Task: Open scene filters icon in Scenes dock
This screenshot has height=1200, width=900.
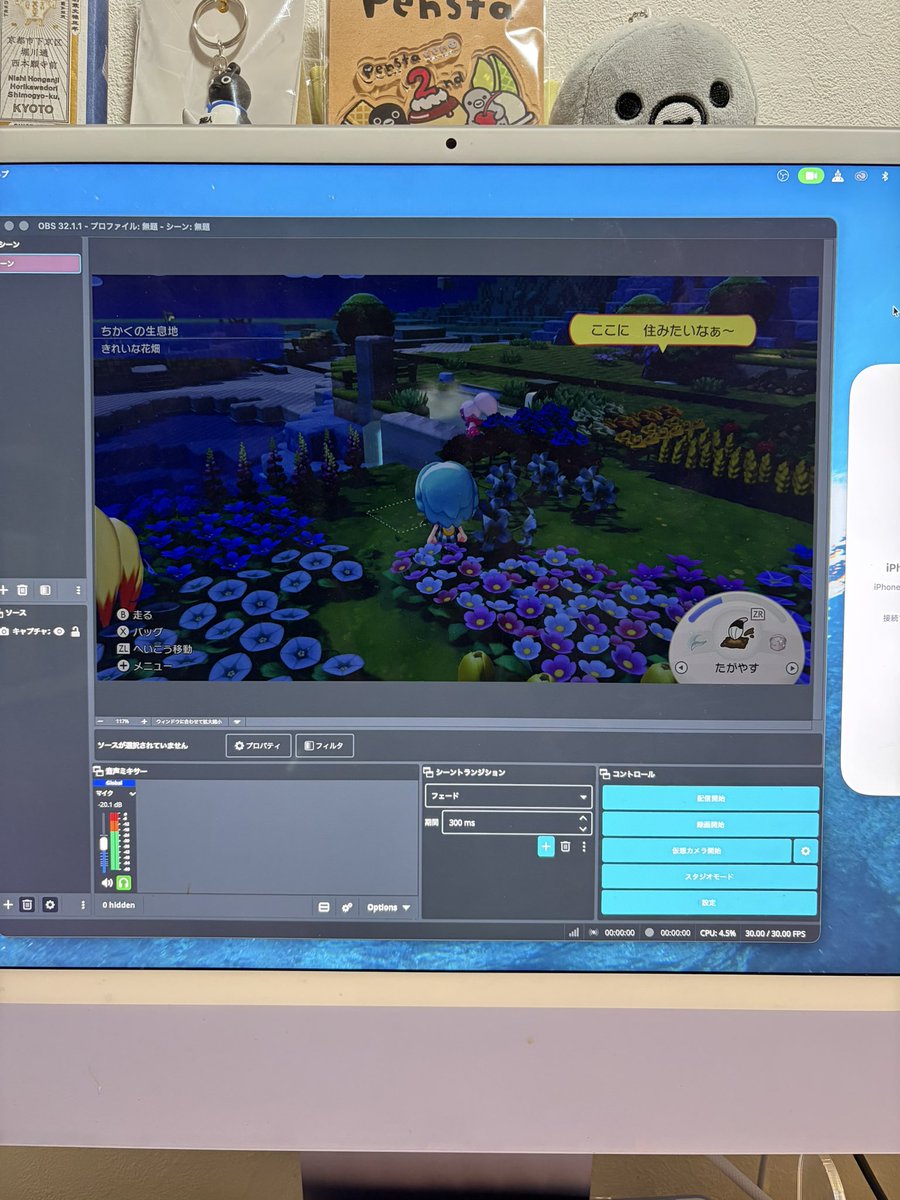Action: coord(45,591)
